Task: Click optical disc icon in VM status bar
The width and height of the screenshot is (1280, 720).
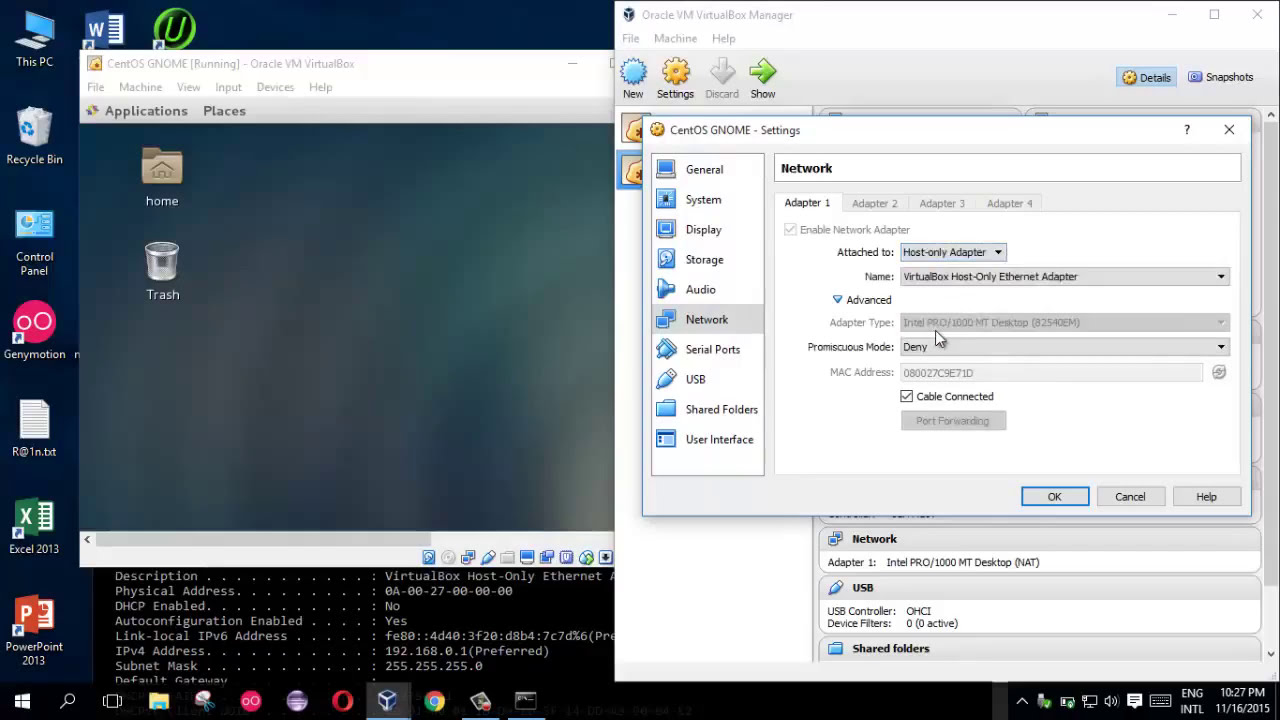Action: 448,557
